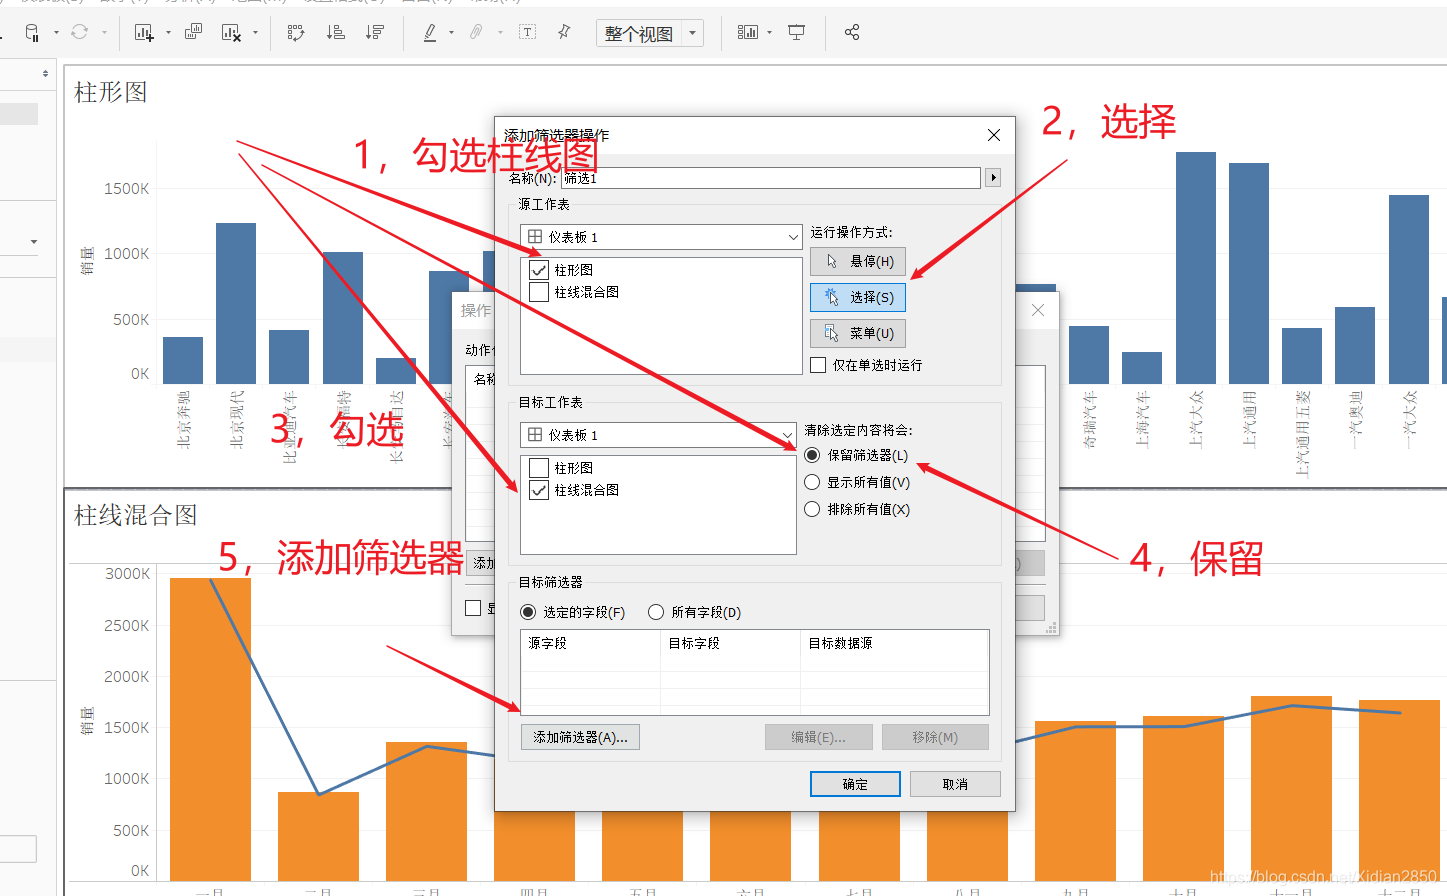Click the show mark labels T icon
This screenshot has height=896, width=1447.
(528, 32)
